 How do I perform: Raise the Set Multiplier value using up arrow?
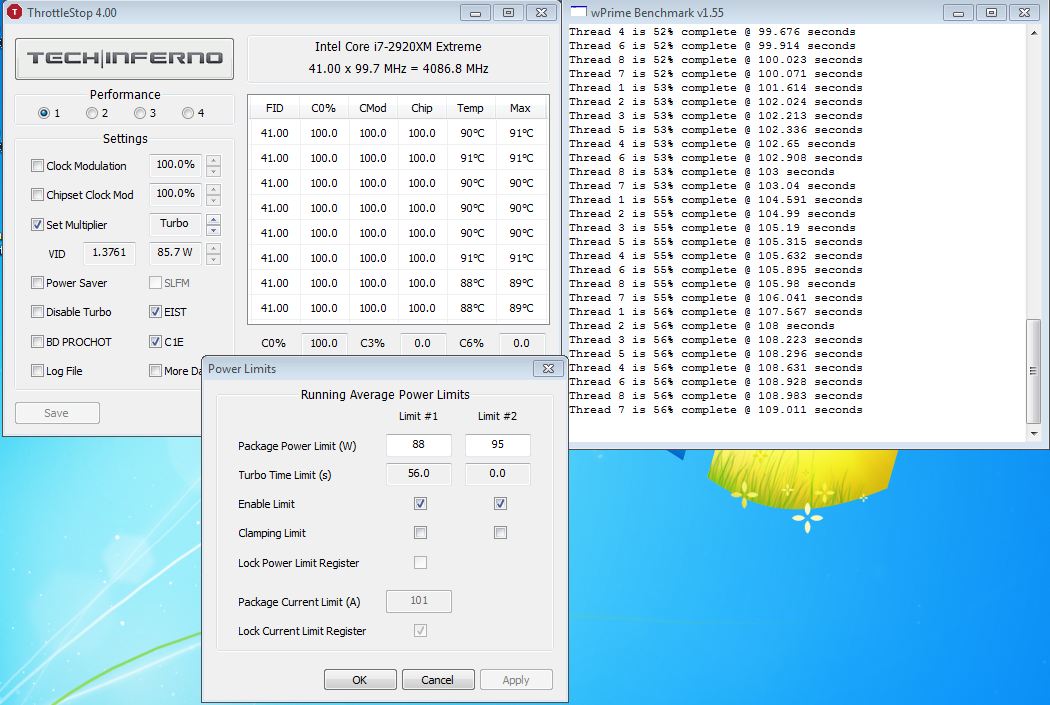tap(214, 219)
